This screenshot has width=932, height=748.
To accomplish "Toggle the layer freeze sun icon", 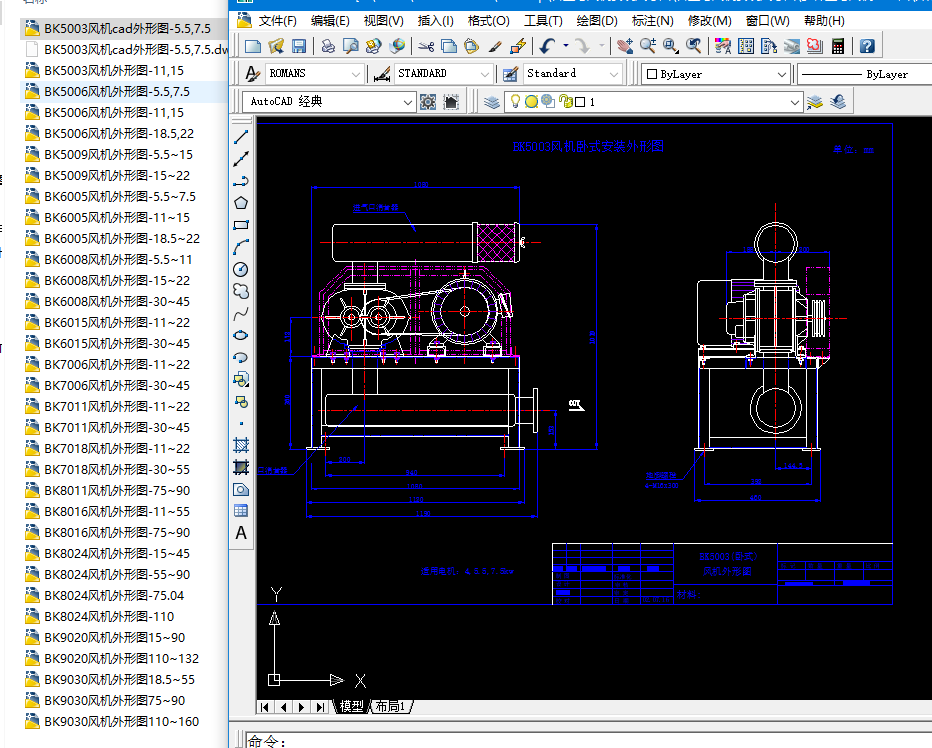I will coord(531,102).
